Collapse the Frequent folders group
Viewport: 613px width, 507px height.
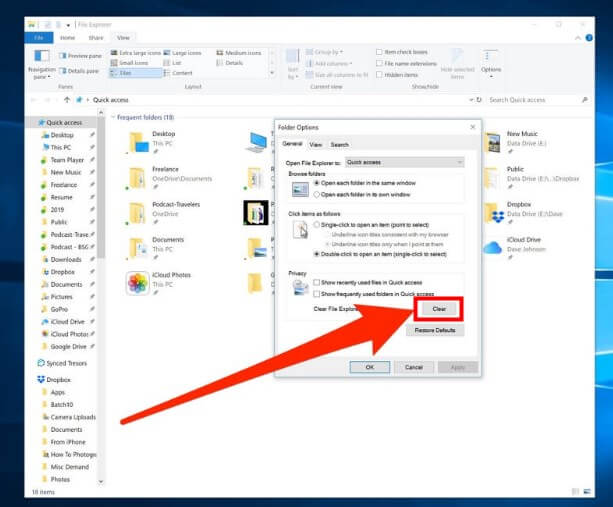tap(113, 117)
